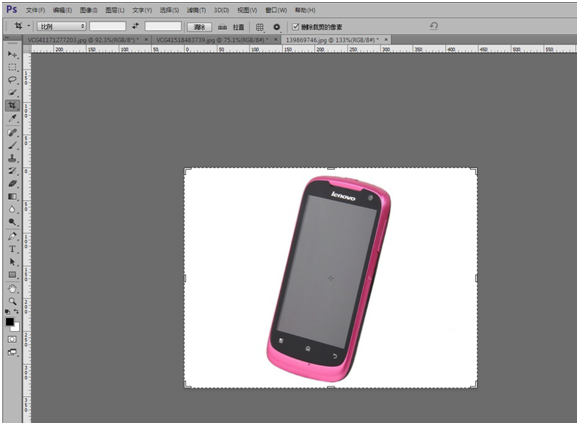Select the Crop tool in toolbox
This screenshot has width=579, height=425.
(x=13, y=106)
